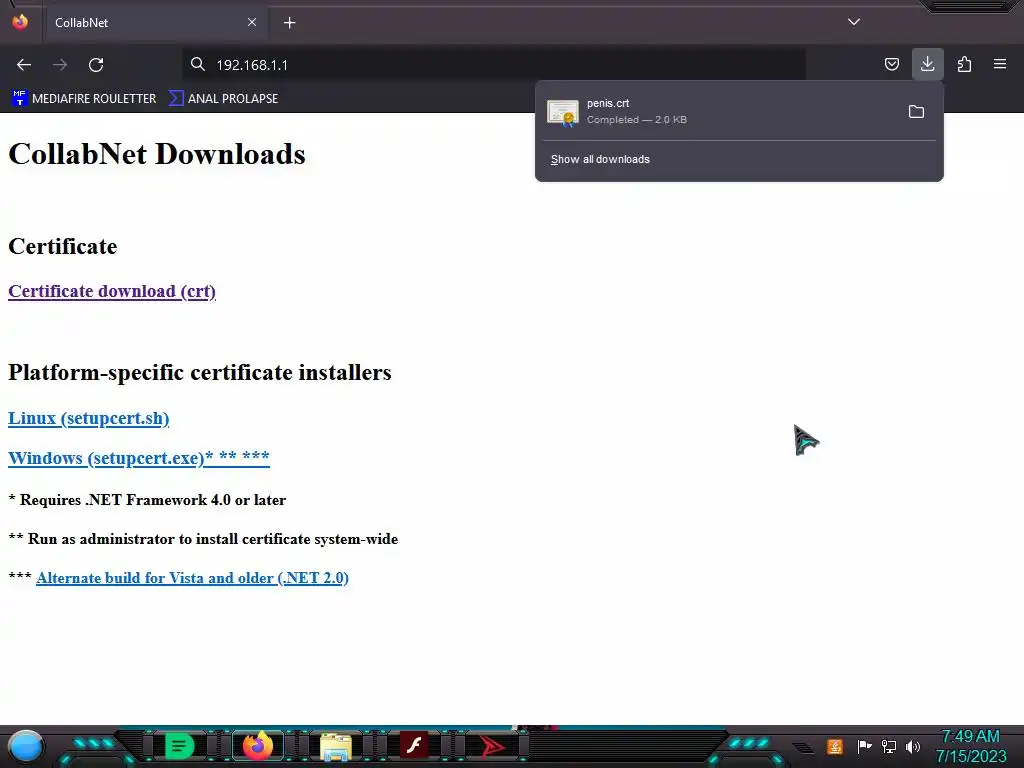Open the Action Center flag icon
This screenshot has width=1024, height=768.
[864, 746]
